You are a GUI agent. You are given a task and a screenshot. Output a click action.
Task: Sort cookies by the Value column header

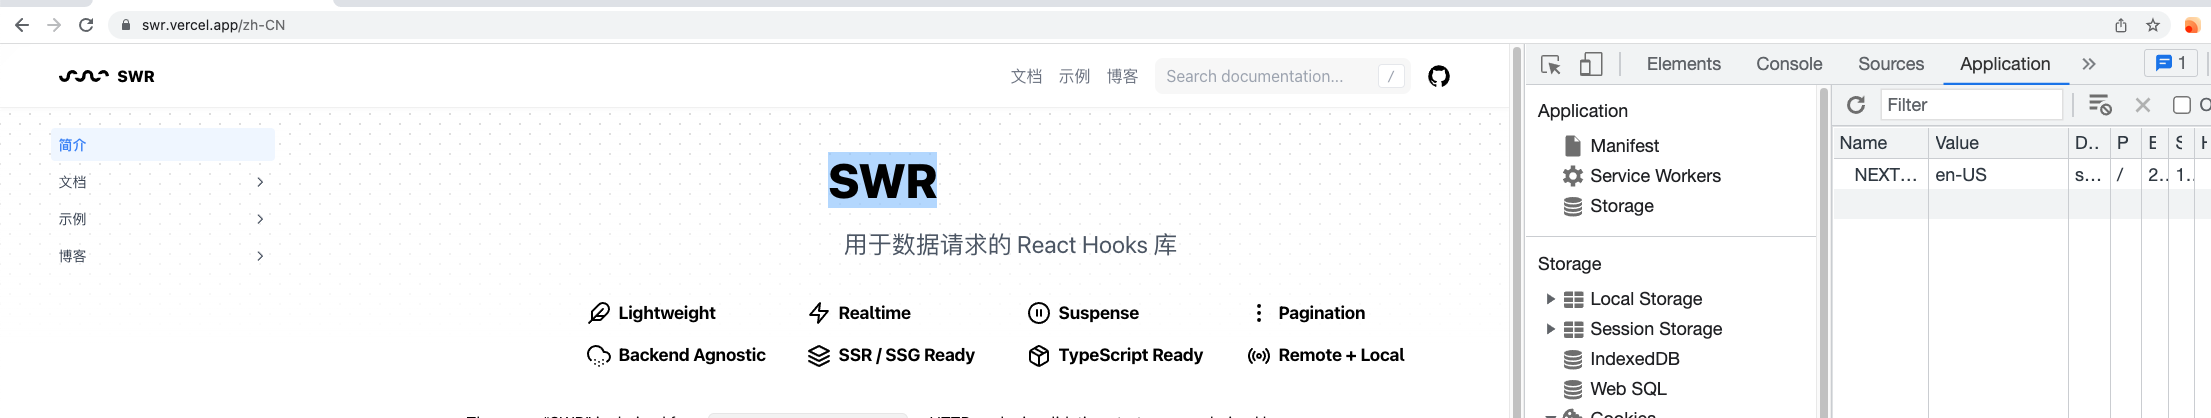pyautogui.click(x=1998, y=143)
